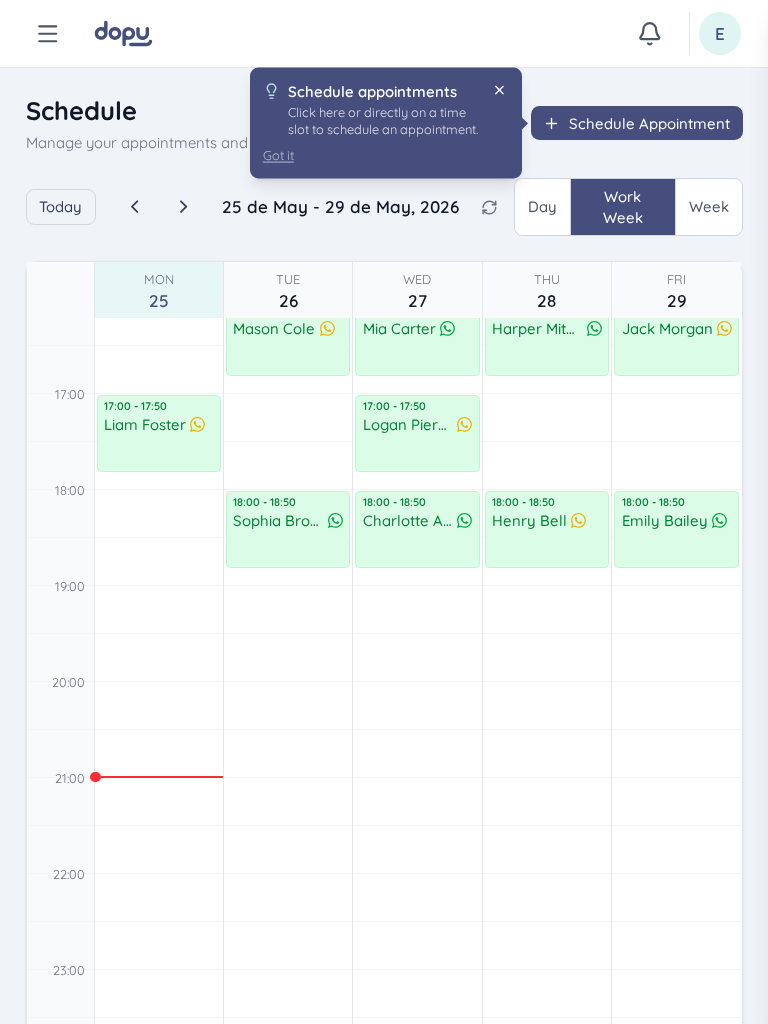Click the 23:00 time label

(x=69, y=970)
